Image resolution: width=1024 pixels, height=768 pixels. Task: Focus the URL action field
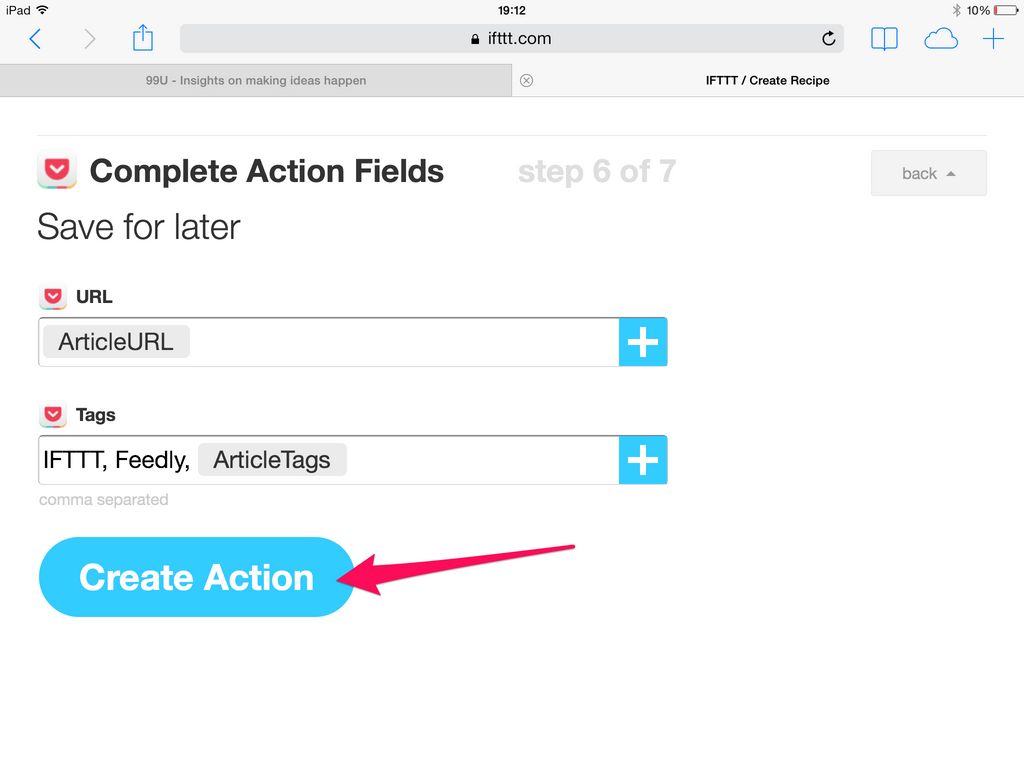(x=400, y=342)
